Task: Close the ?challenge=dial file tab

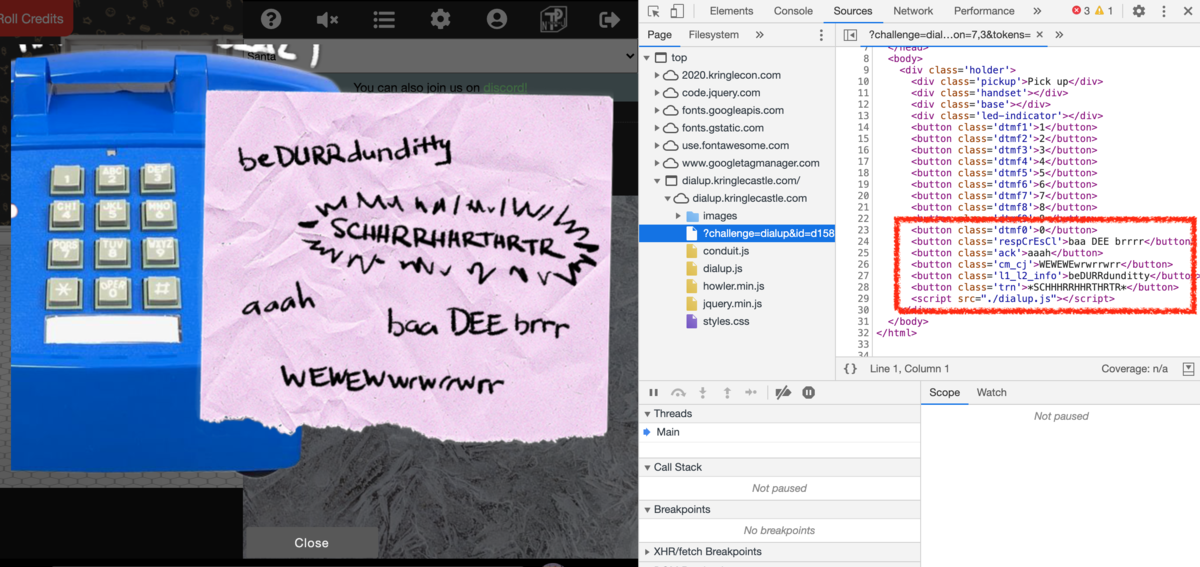Action: (x=1039, y=35)
